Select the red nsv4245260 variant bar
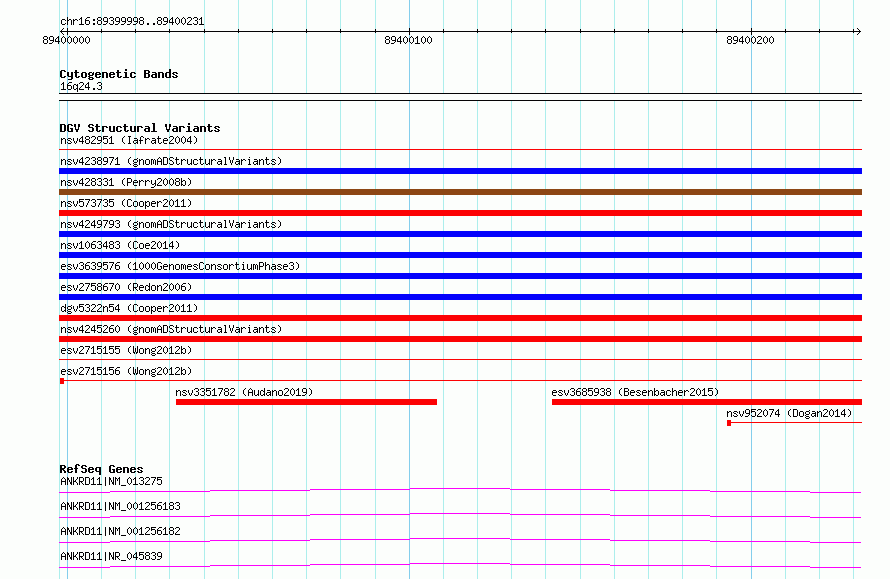The image size is (890, 579). [460, 339]
